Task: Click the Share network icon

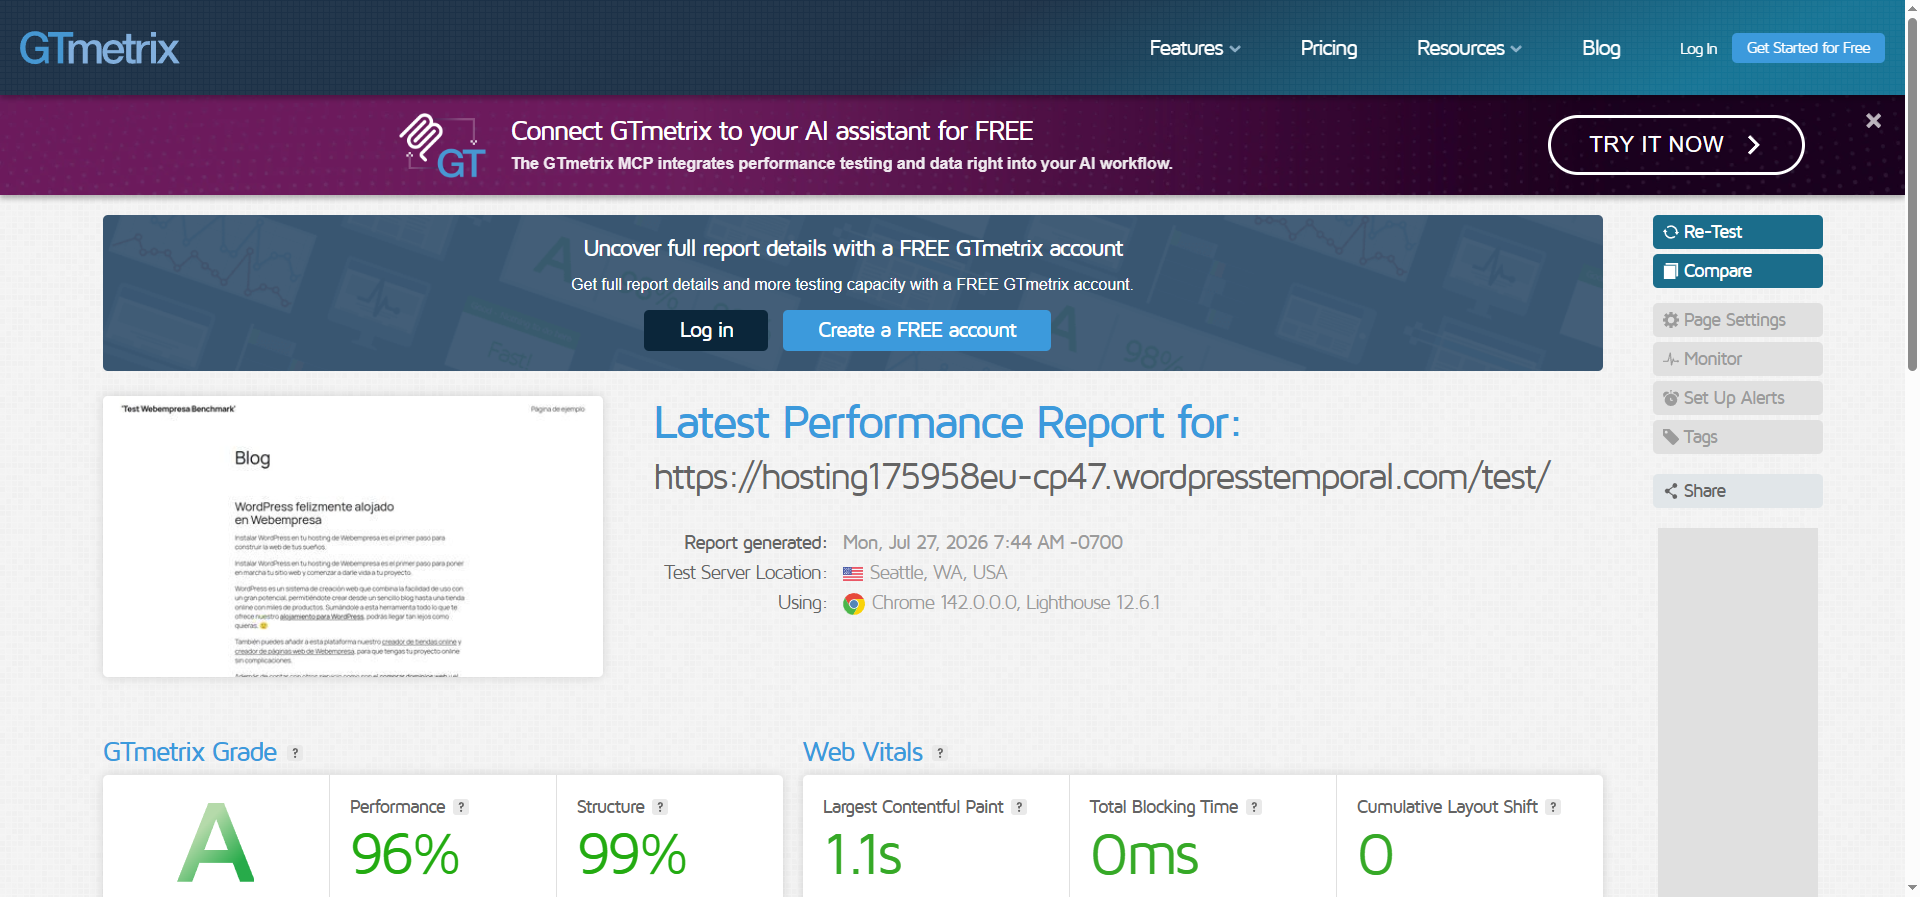Action: coord(1670,491)
